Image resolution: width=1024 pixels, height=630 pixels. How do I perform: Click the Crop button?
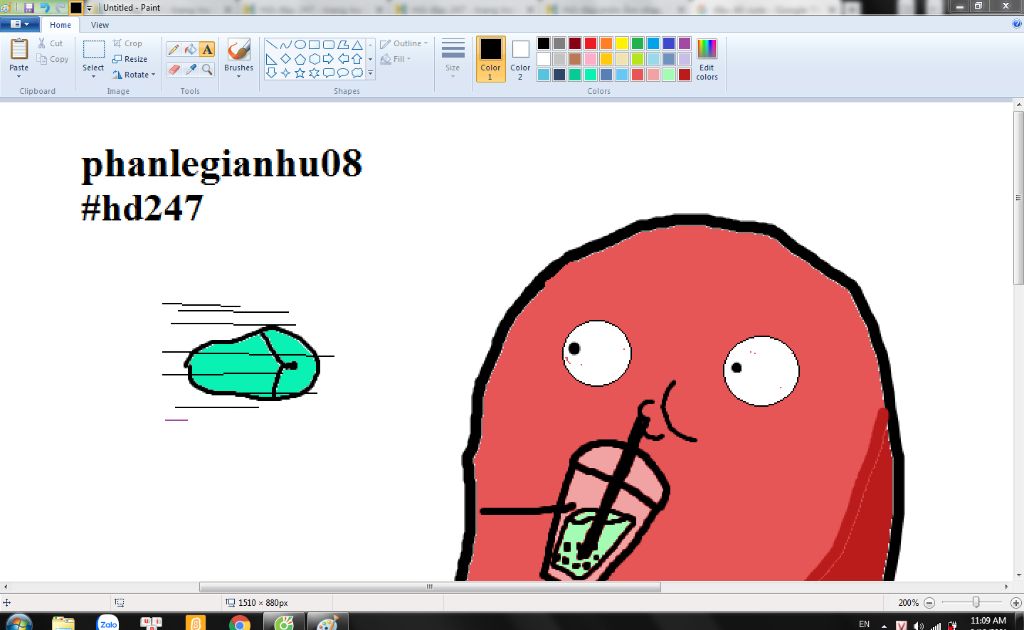coord(127,43)
